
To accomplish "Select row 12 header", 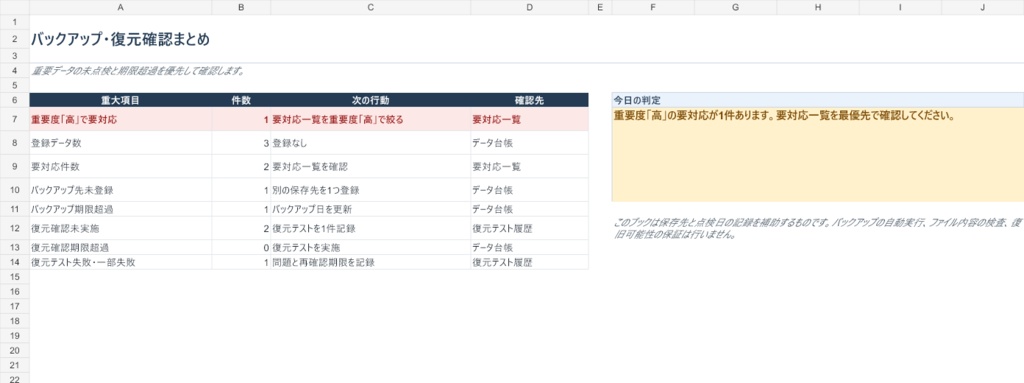I will (14, 229).
